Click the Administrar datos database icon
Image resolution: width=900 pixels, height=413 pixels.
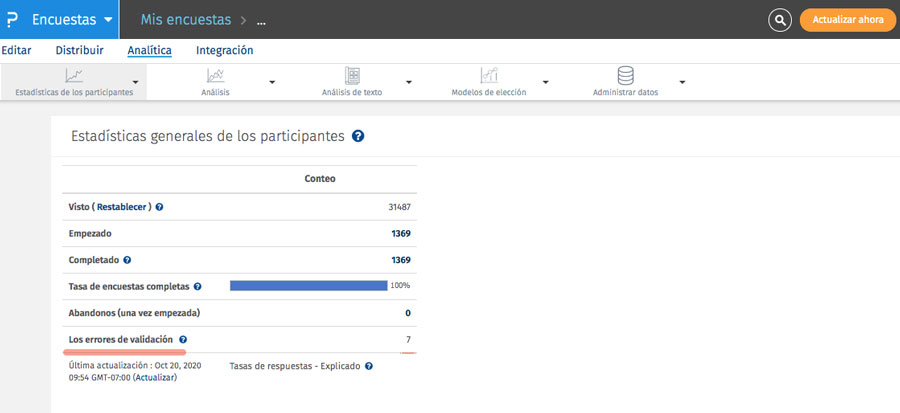[626, 75]
